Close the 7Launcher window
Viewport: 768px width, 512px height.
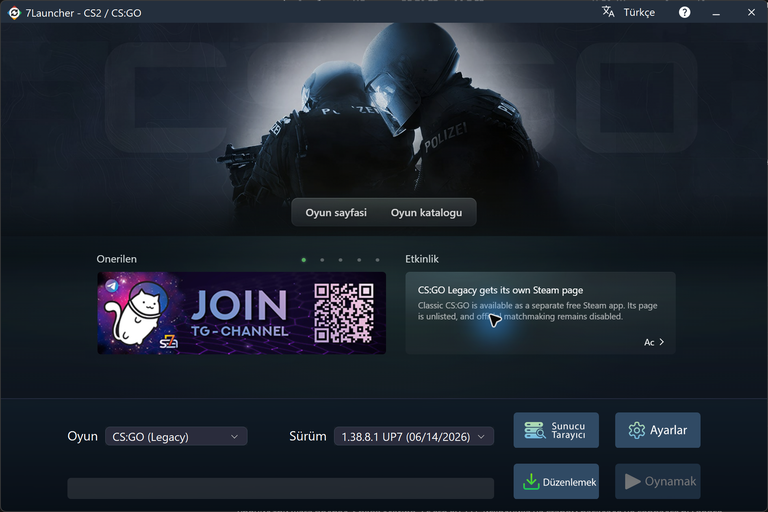coord(751,12)
